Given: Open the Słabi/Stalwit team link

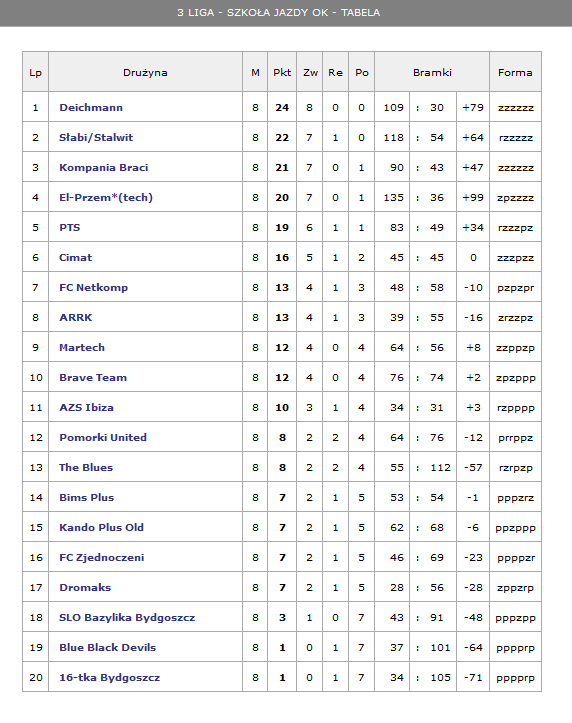Looking at the screenshot, I should click(96, 137).
